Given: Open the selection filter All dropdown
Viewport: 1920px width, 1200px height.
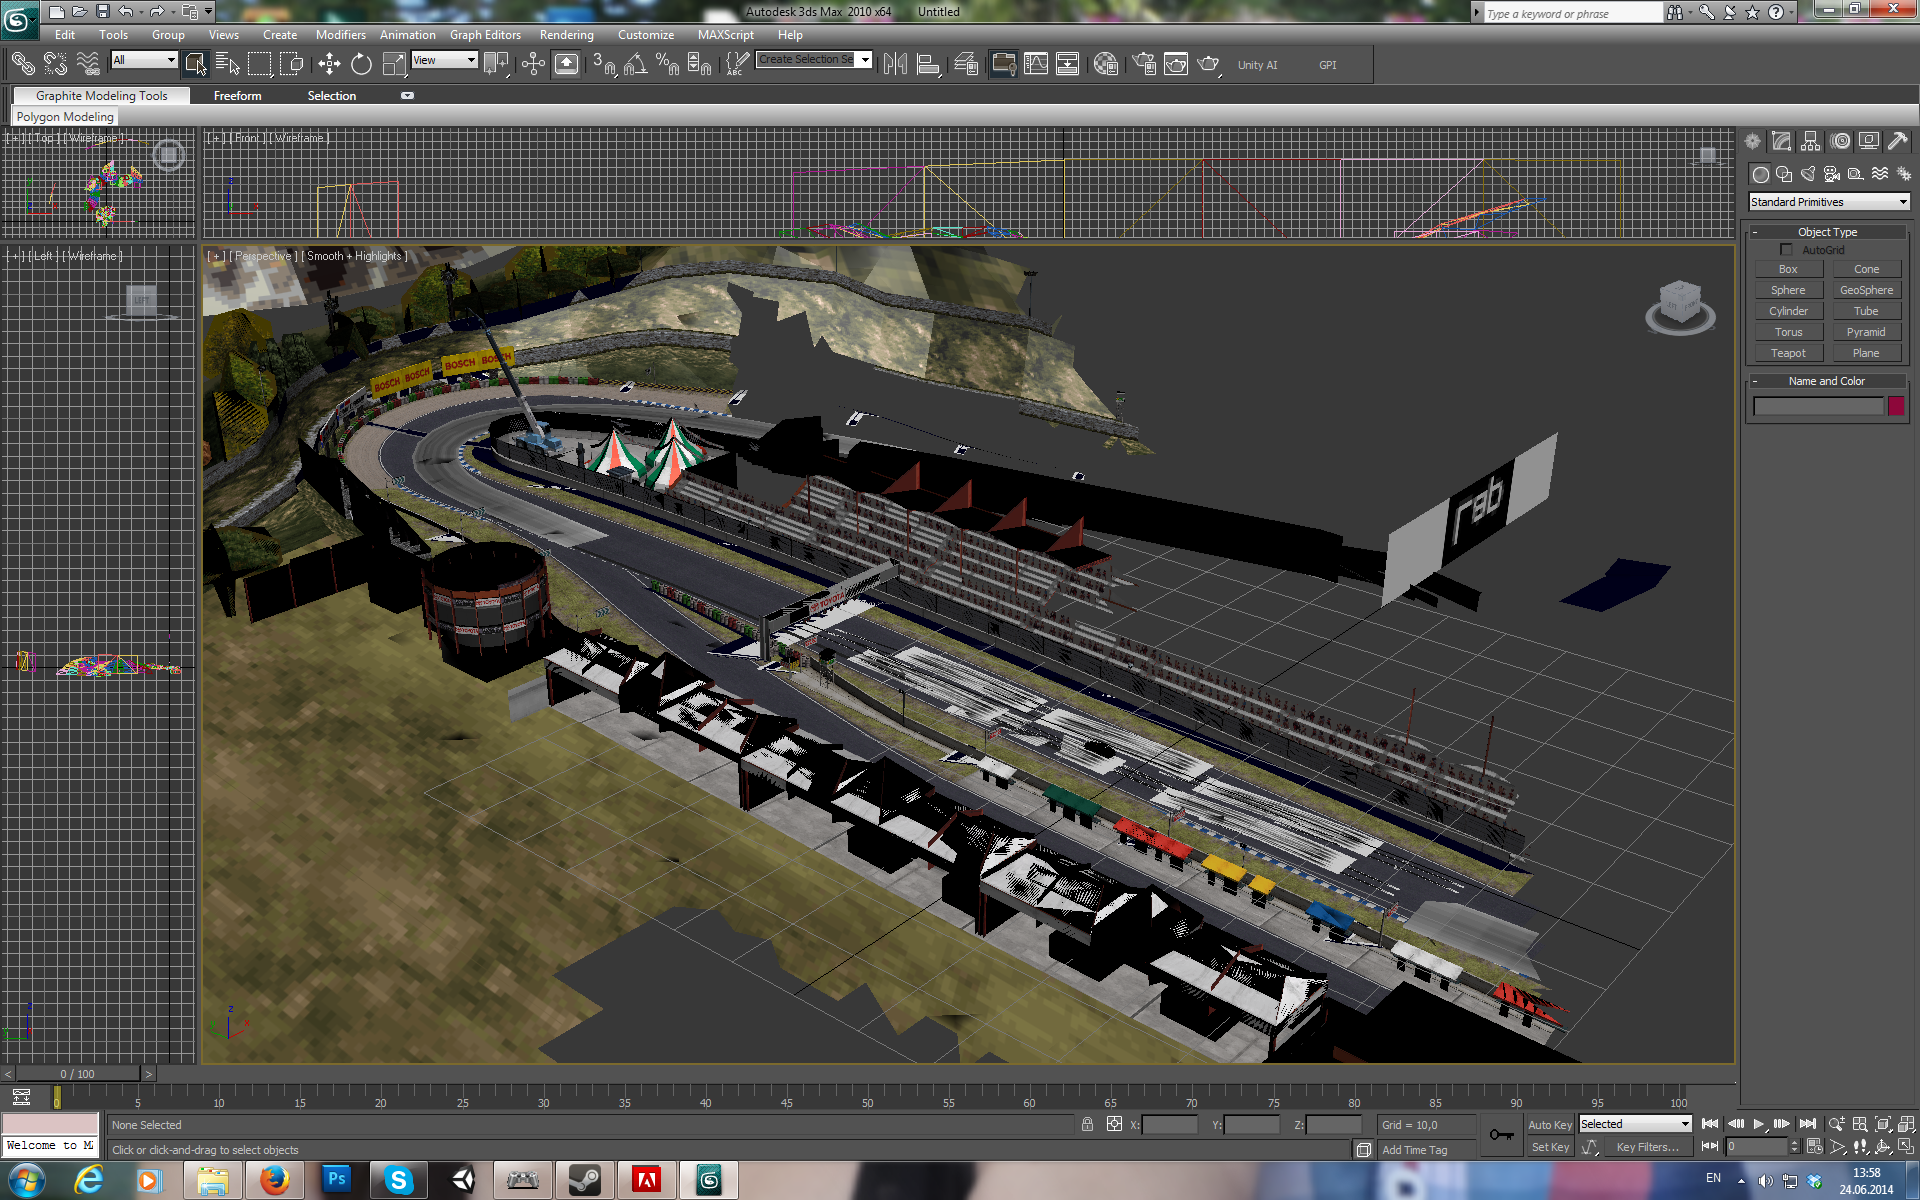Looking at the screenshot, I should click(144, 60).
